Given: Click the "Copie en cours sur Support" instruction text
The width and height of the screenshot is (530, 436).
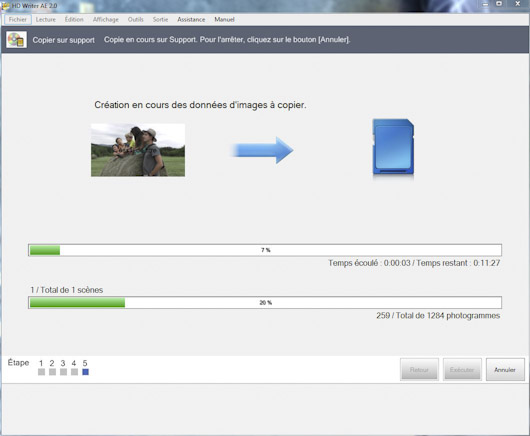Looking at the screenshot, I should click(227, 40).
